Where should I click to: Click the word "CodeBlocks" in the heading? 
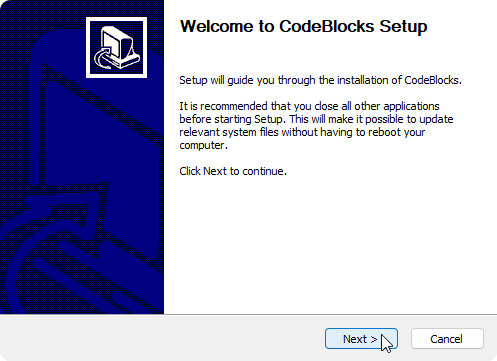tap(327, 26)
